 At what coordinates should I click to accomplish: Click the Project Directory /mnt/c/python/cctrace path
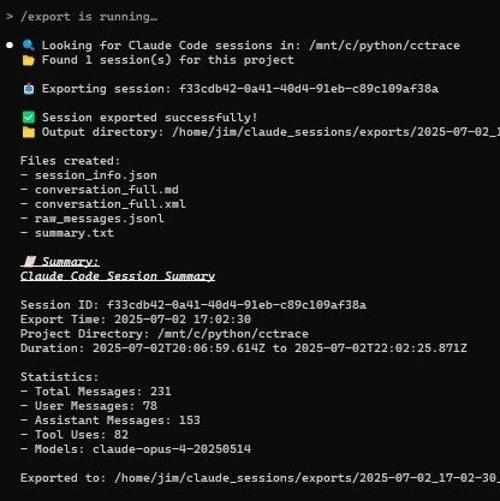click(x=233, y=334)
